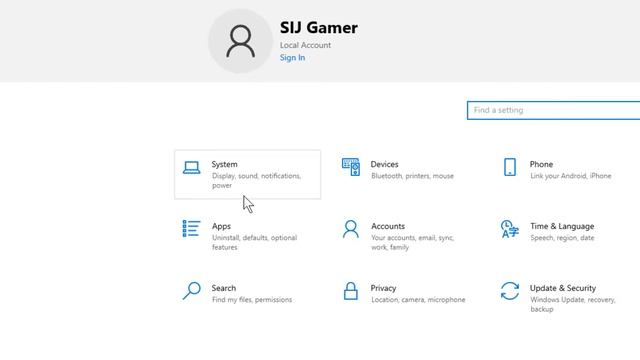Open the Phone settings icon
The width and height of the screenshot is (640, 360).
tap(510, 167)
